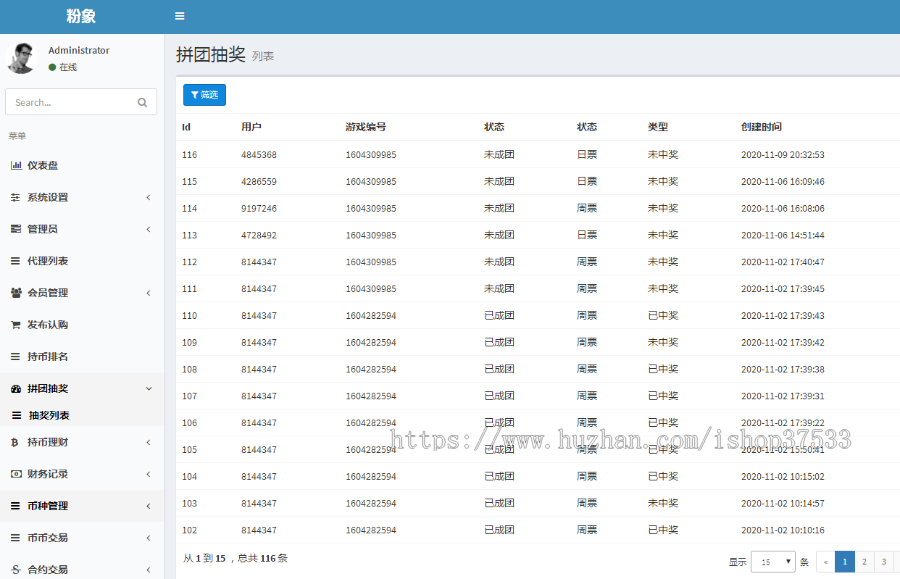Click the 币种管理 list icon

[15, 506]
